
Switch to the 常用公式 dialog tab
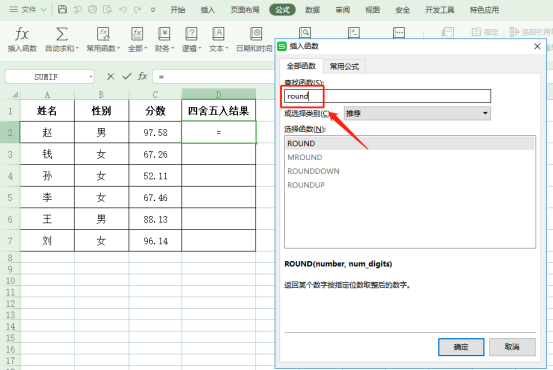tap(344, 66)
